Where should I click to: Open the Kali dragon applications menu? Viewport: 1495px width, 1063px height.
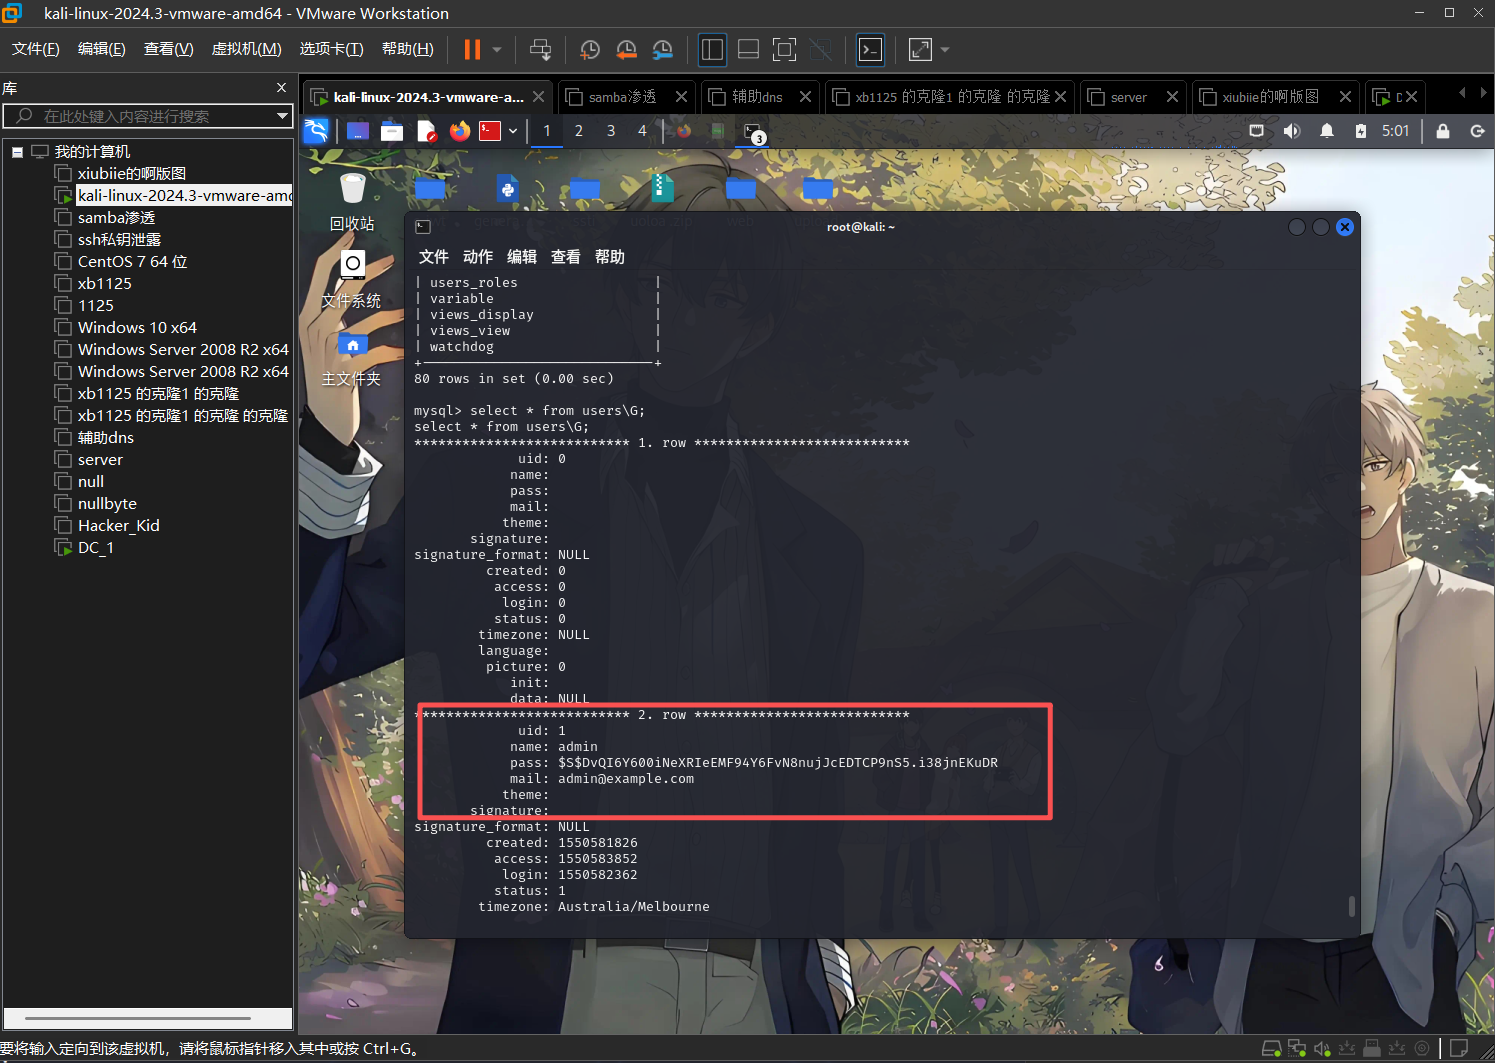pyautogui.click(x=316, y=131)
